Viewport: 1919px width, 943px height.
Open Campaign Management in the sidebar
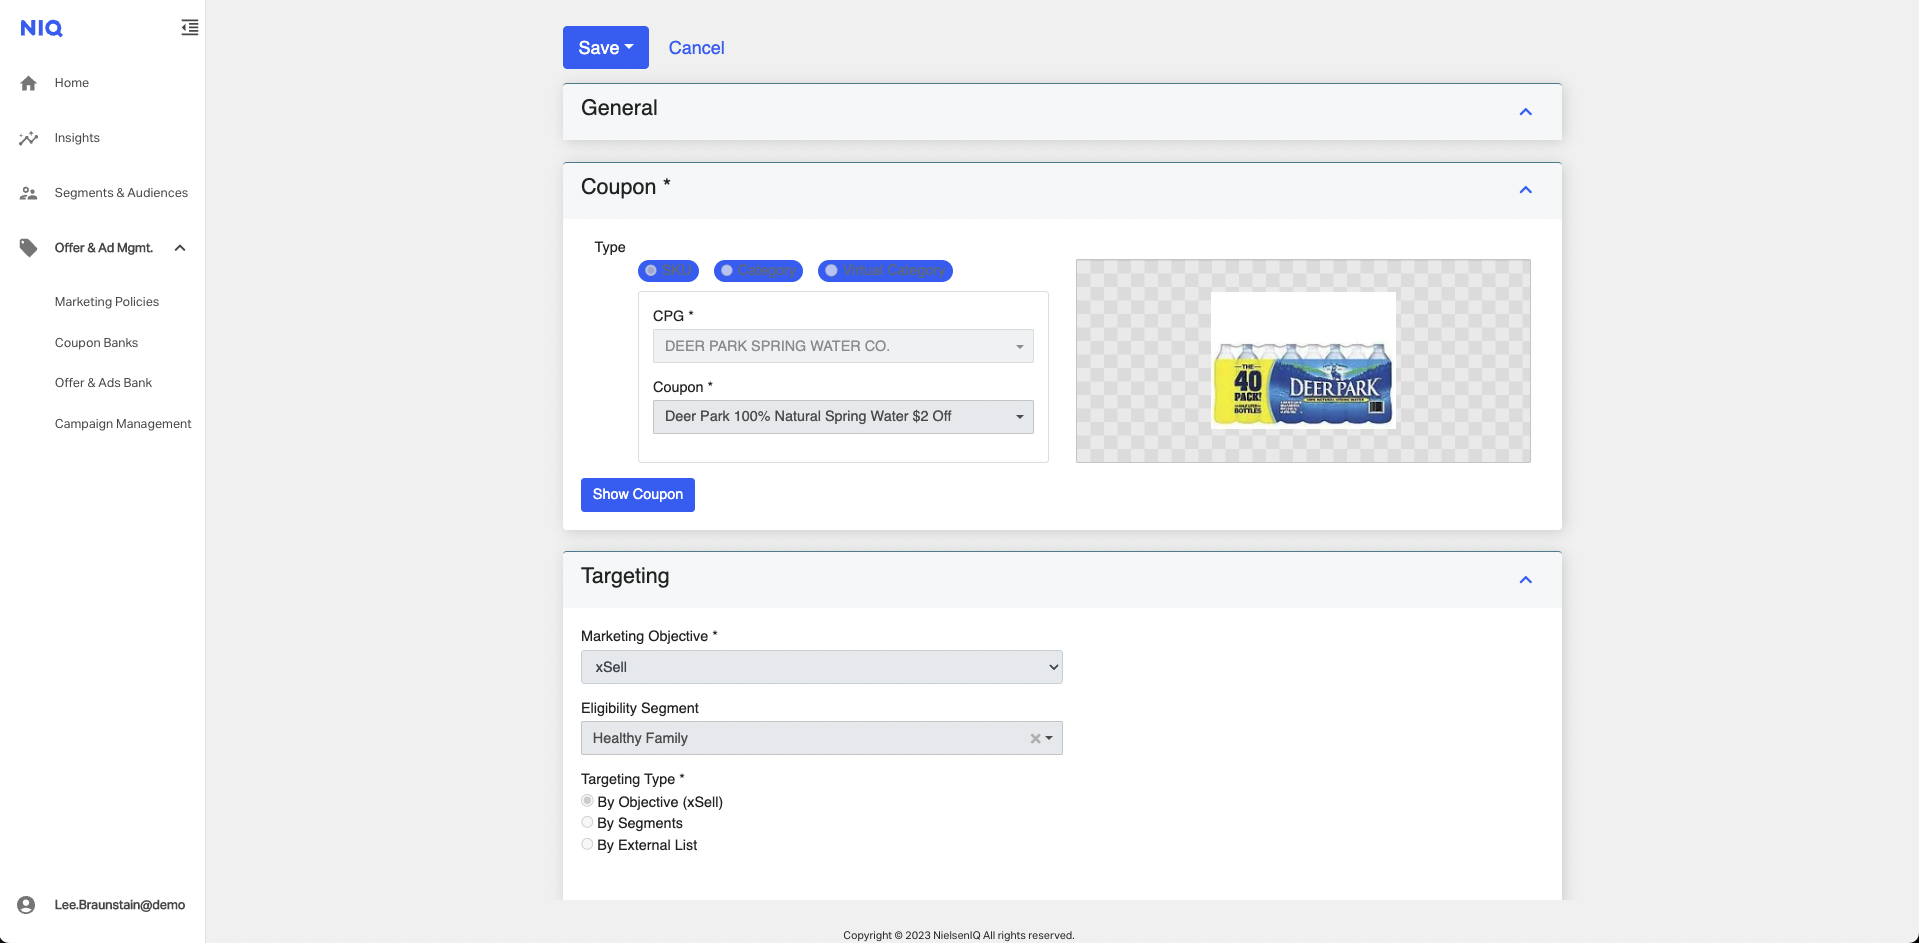coord(123,424)
